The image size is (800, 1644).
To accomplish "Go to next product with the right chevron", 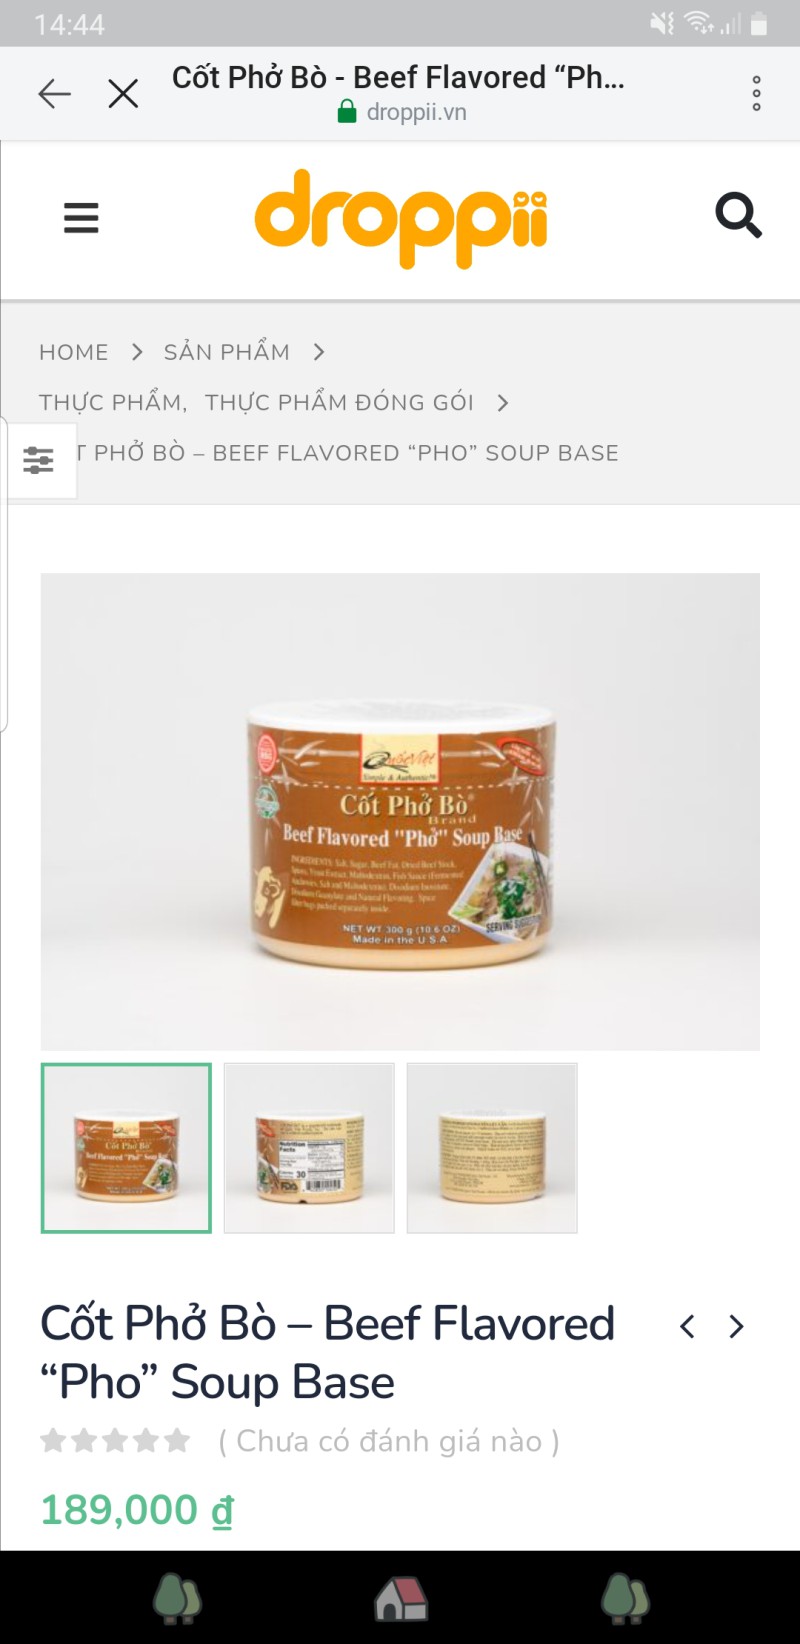I will [737, 1327].
